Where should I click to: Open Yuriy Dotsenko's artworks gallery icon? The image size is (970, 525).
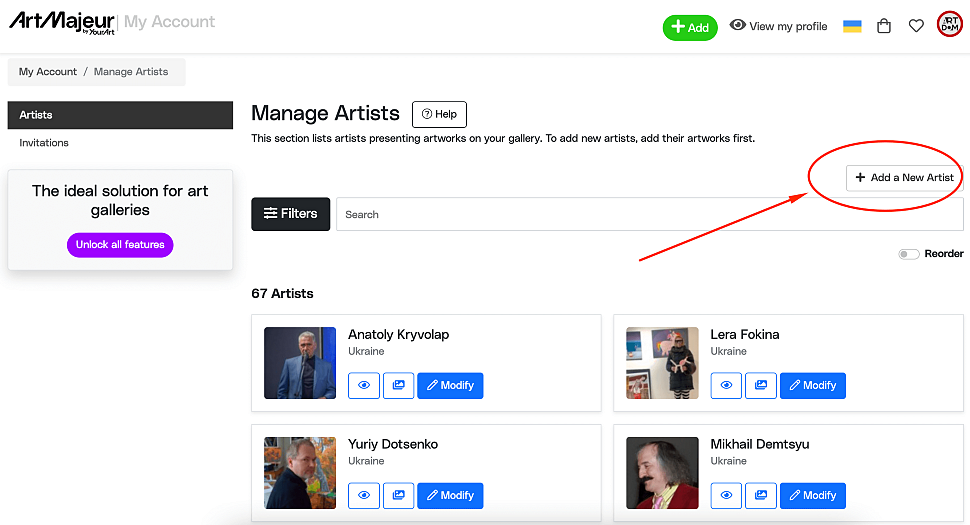point(398,495)
